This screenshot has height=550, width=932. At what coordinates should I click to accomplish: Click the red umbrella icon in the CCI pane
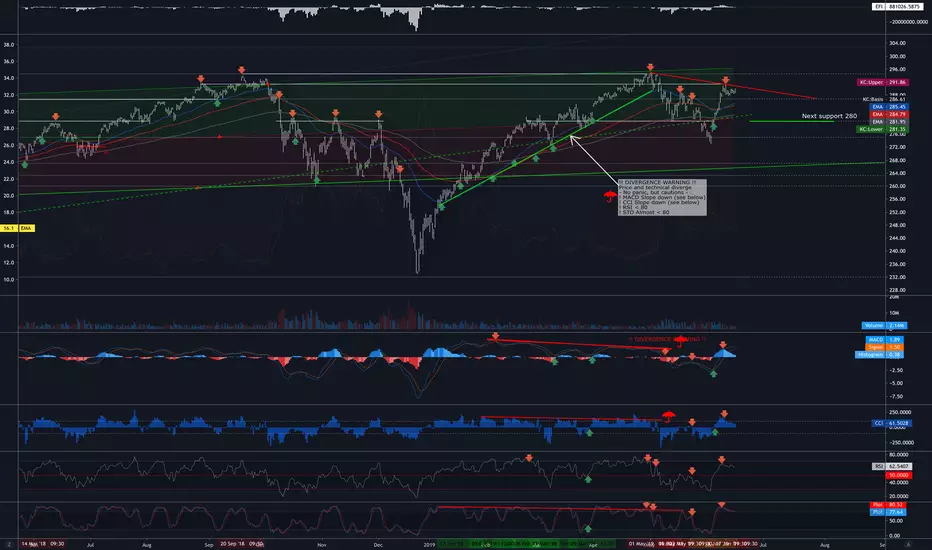(669, 416)
